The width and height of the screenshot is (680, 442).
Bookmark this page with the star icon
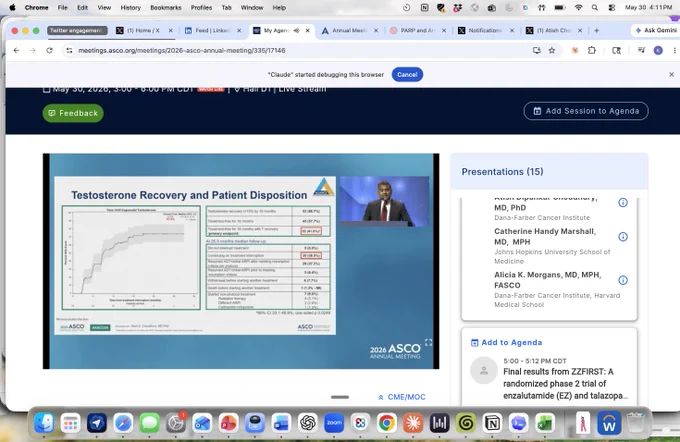pyautogui.click(x=552, y=50)
